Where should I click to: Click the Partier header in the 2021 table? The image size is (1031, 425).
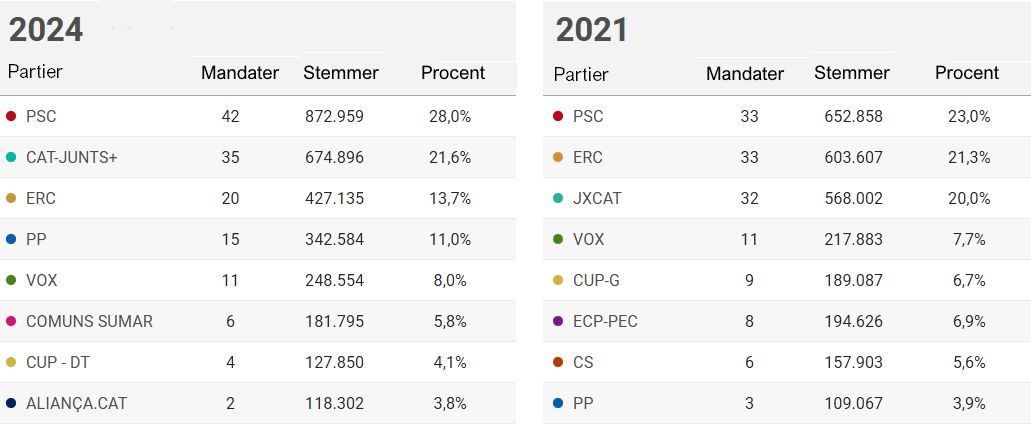point(580,74)
